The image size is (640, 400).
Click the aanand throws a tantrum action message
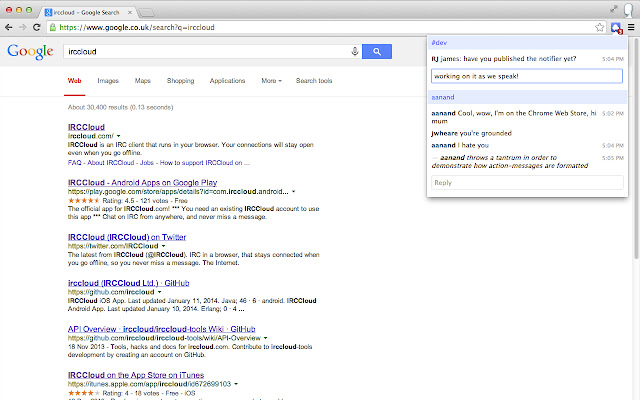pos(510,162)
